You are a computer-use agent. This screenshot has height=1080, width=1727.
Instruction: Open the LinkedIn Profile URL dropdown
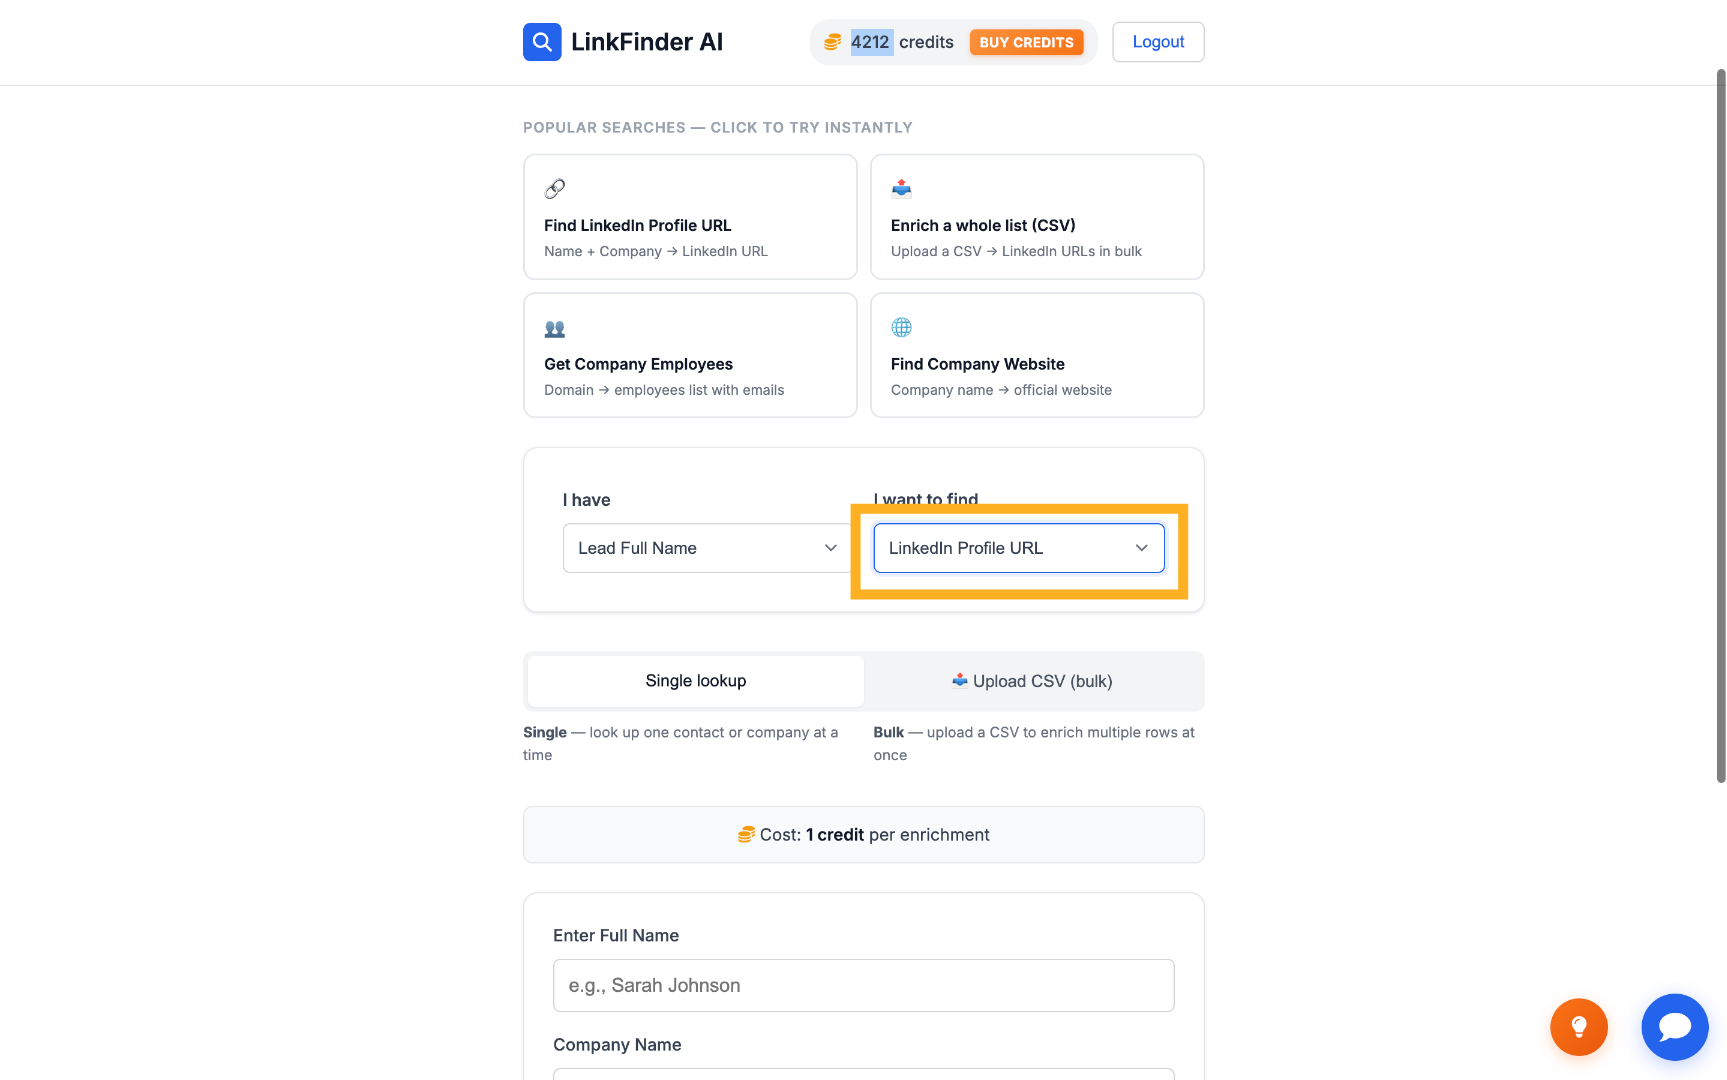[1019, 548]
